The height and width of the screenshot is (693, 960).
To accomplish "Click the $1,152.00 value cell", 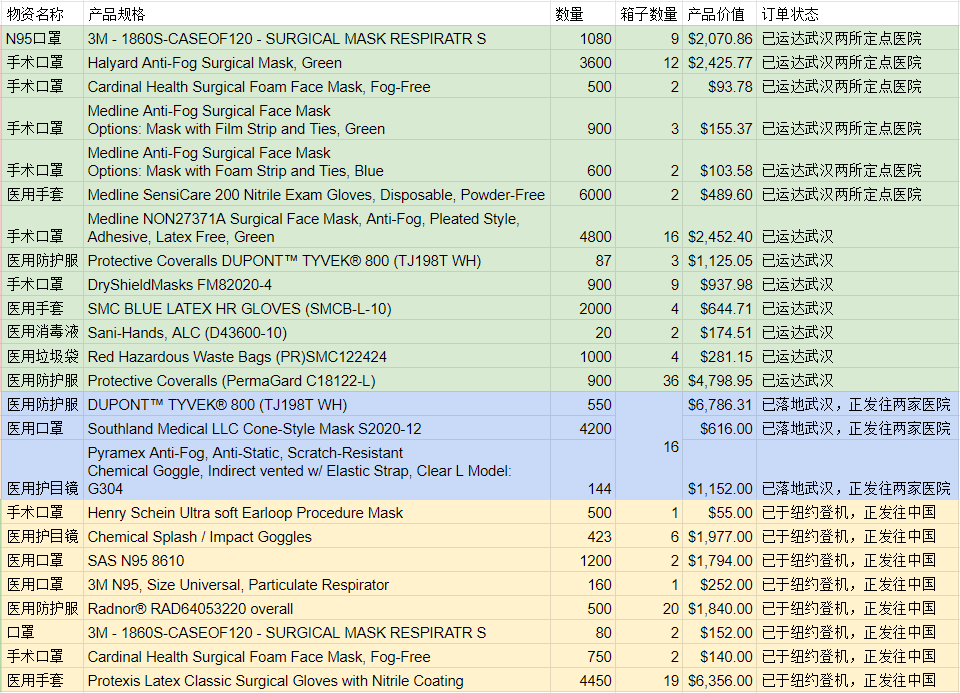I will pyautogui.click(x=719, y=470).
